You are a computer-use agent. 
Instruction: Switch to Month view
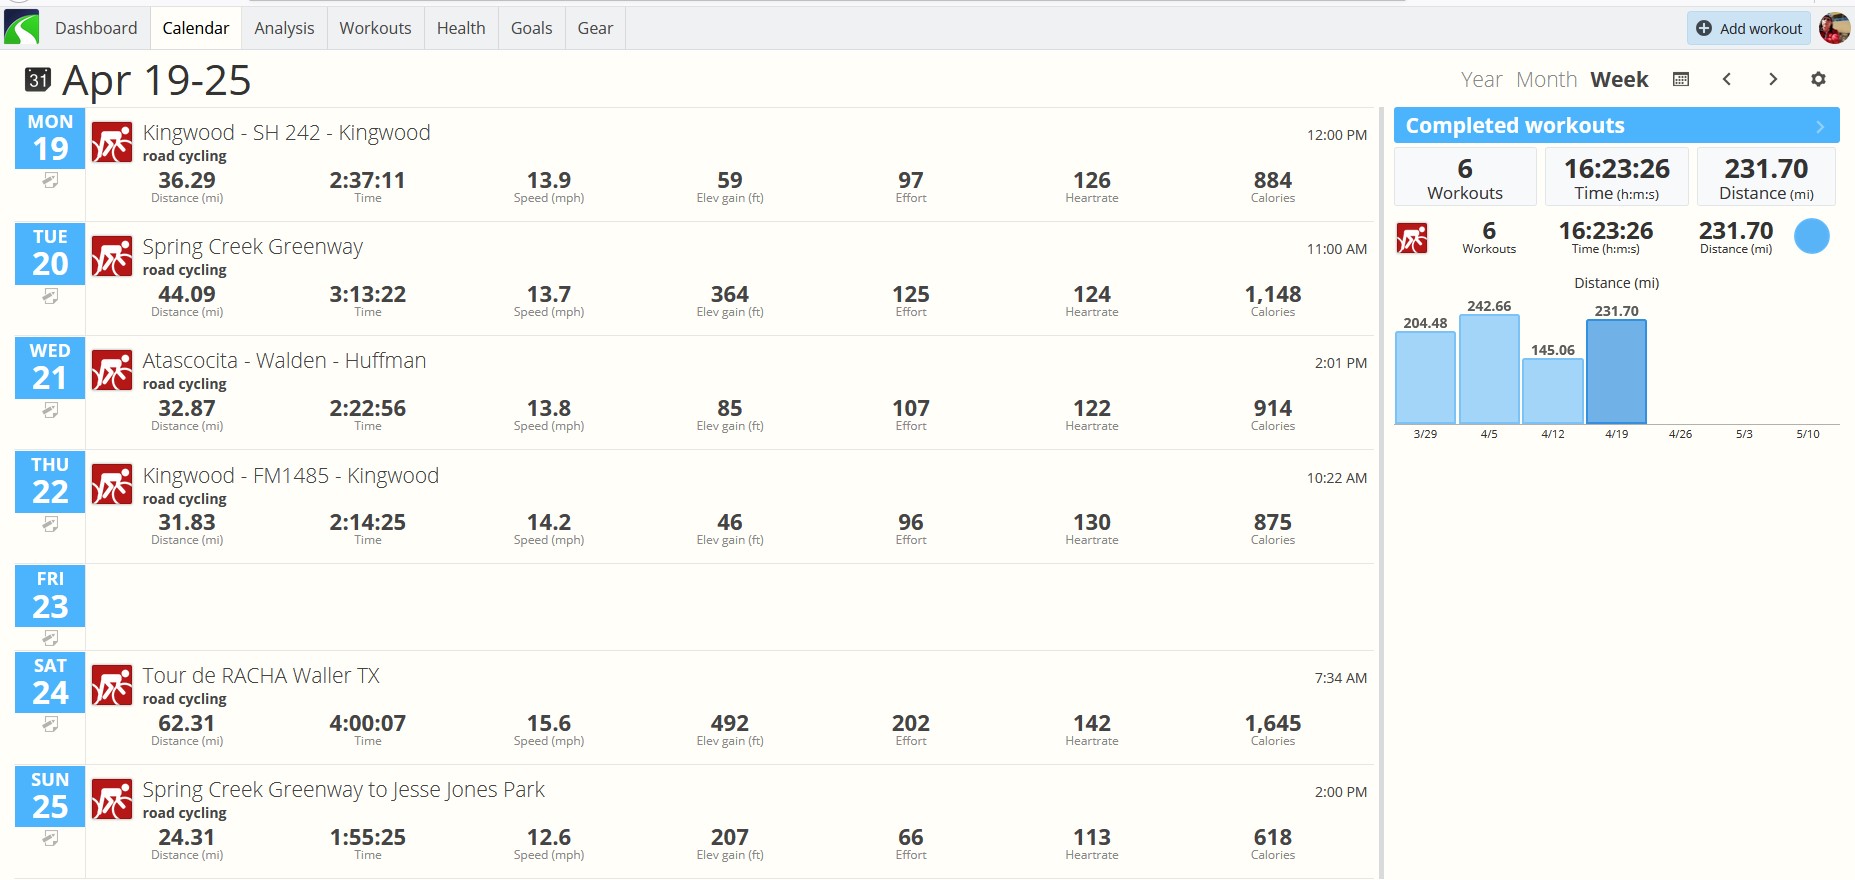point(1546,79)
